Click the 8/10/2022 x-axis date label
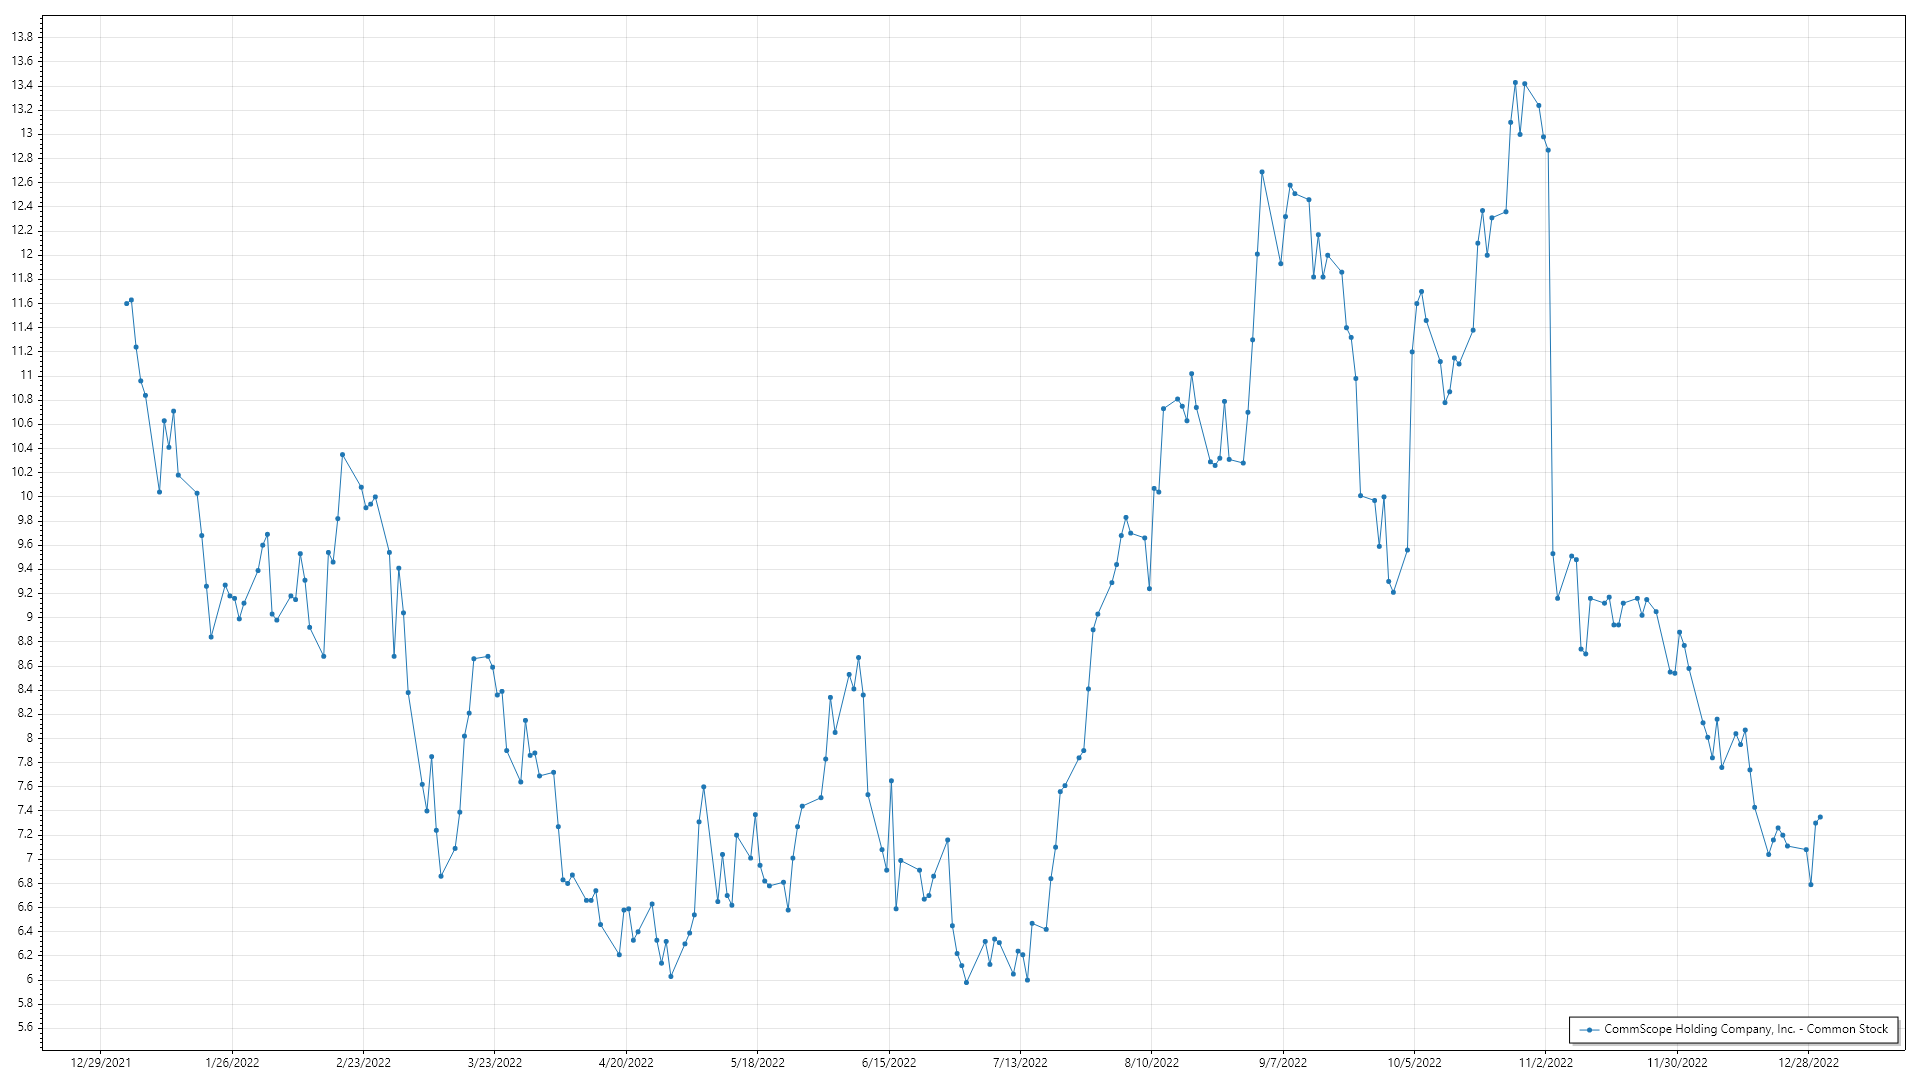This screenshot has width=1920, height=1080. pyautogui.click(x=1152, y=1063)
